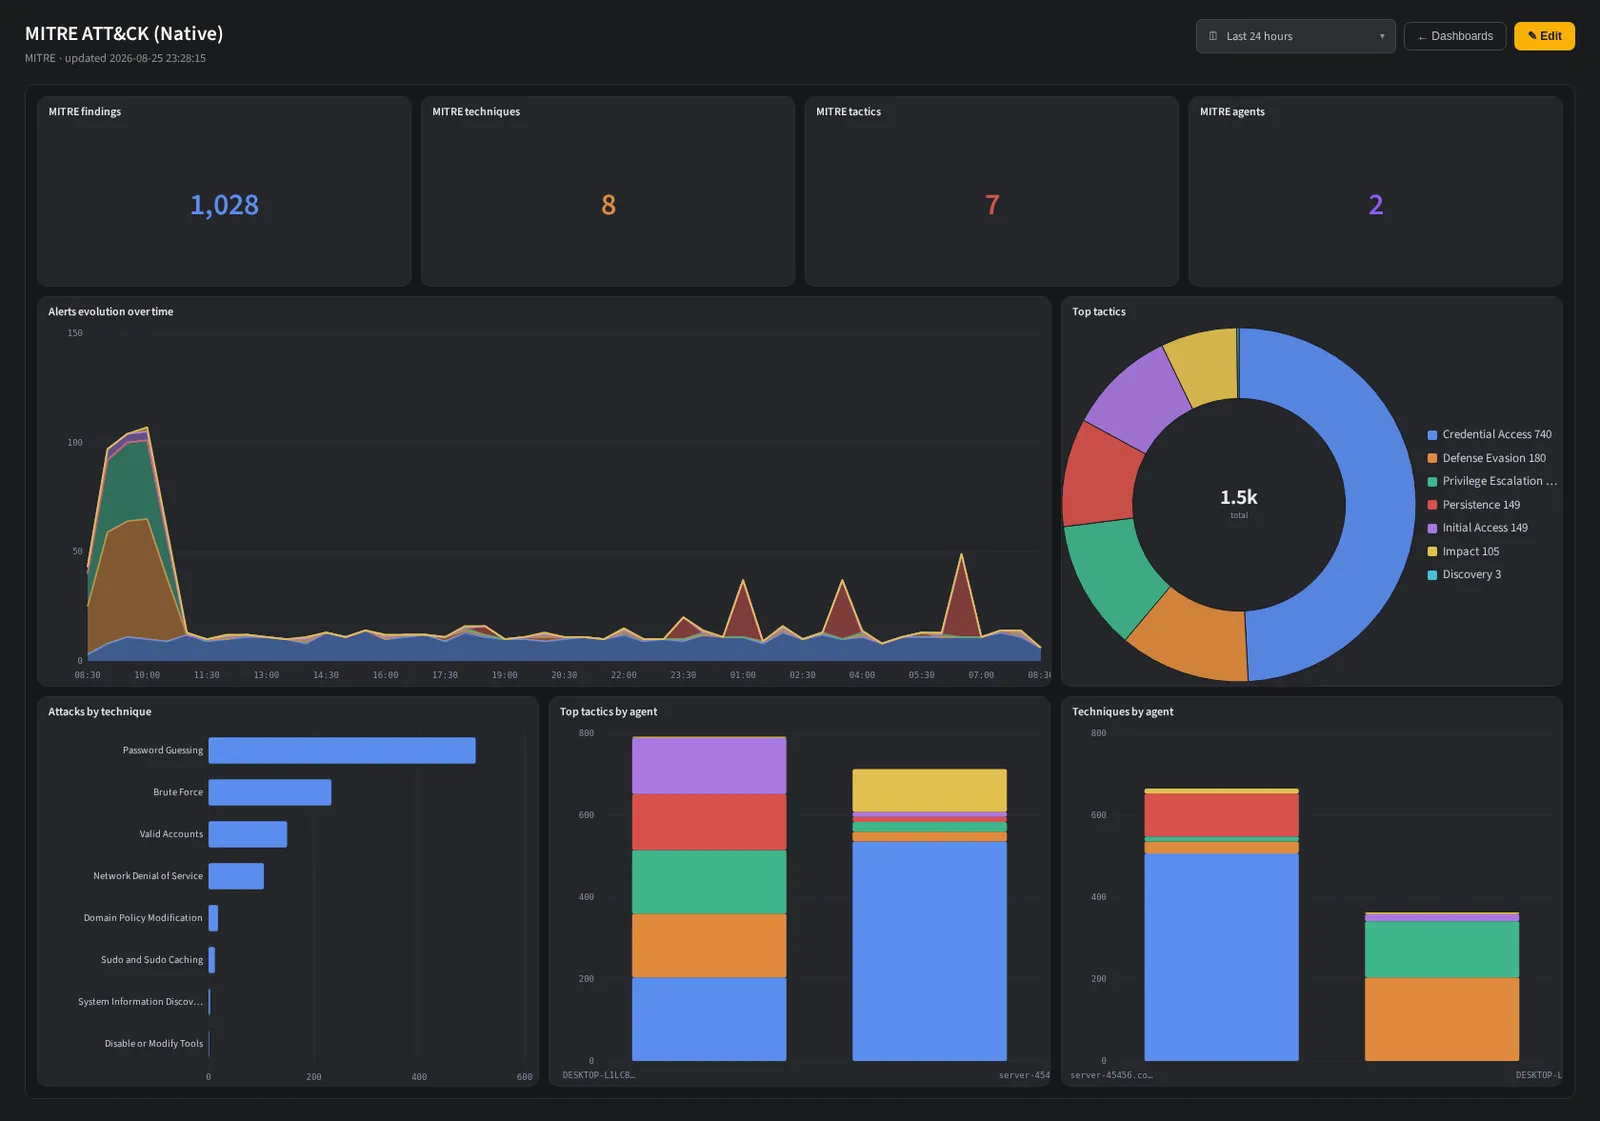Toggle Privilege Escalation legend color swatch
This screenshot has width=1600, height=1121.
coord(1432,482)
